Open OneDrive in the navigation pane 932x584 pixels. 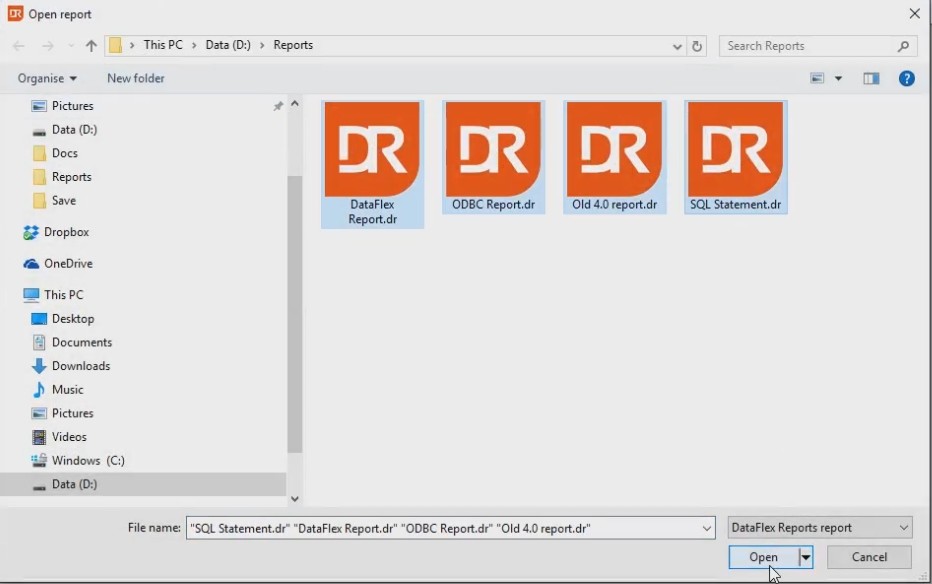68,264
